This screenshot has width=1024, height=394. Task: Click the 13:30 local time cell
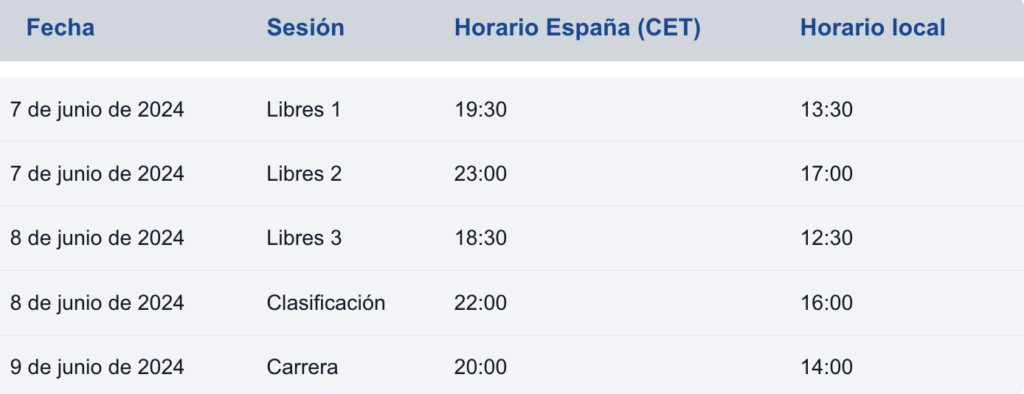tap(827, 110)
